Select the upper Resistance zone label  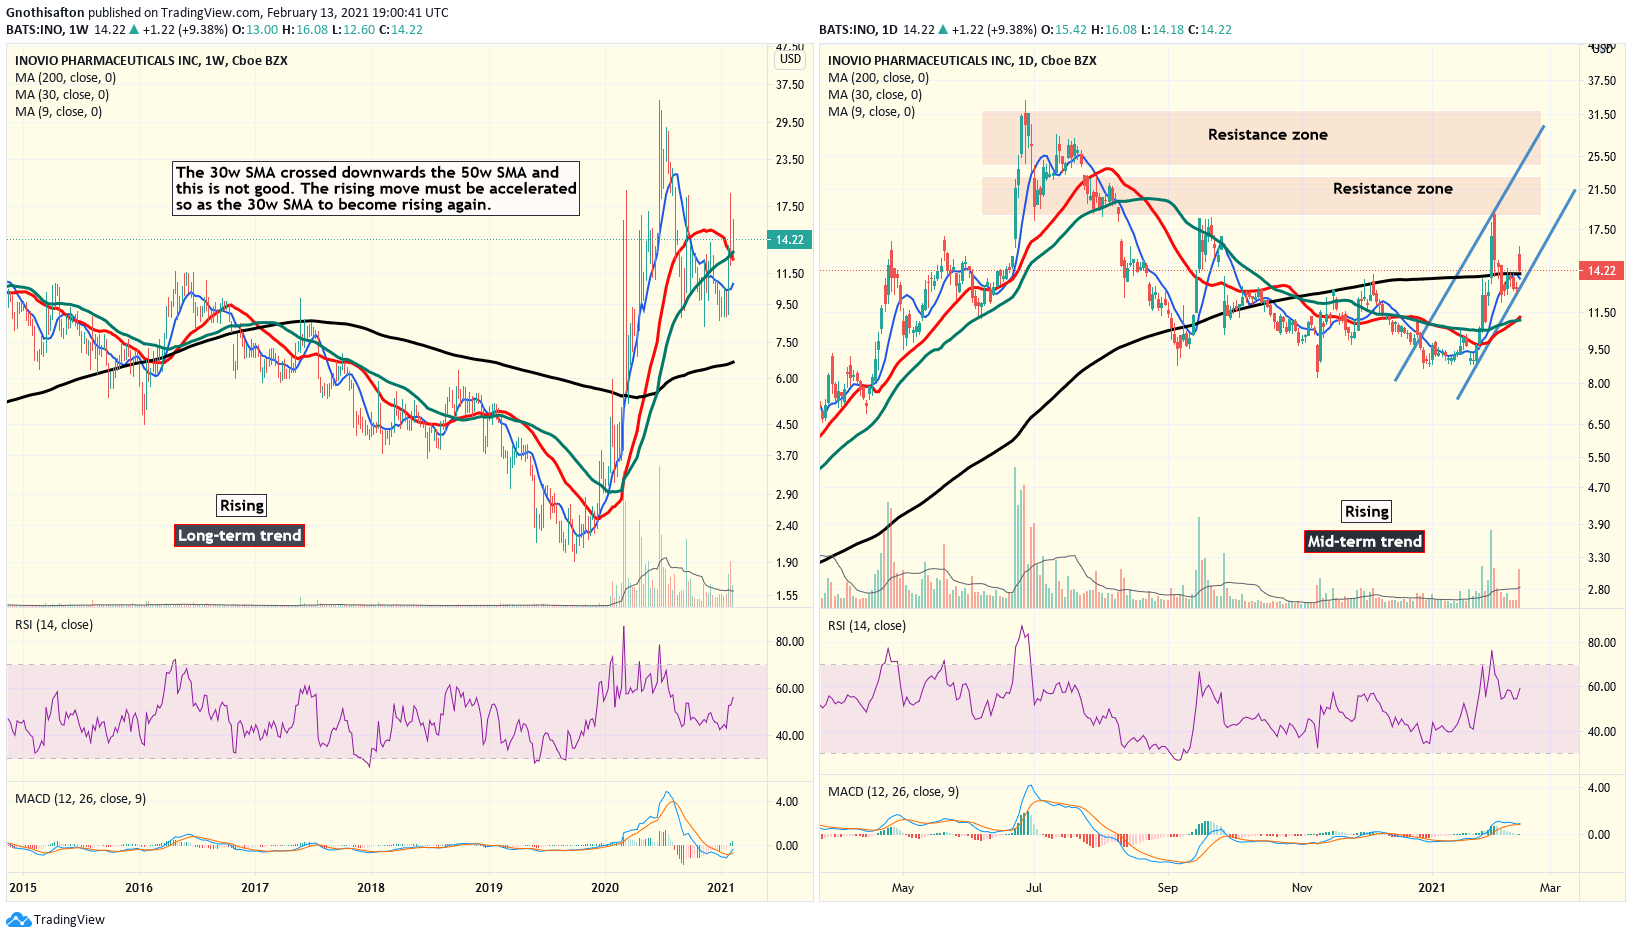pyautogui.click(x=1268, y=135)
